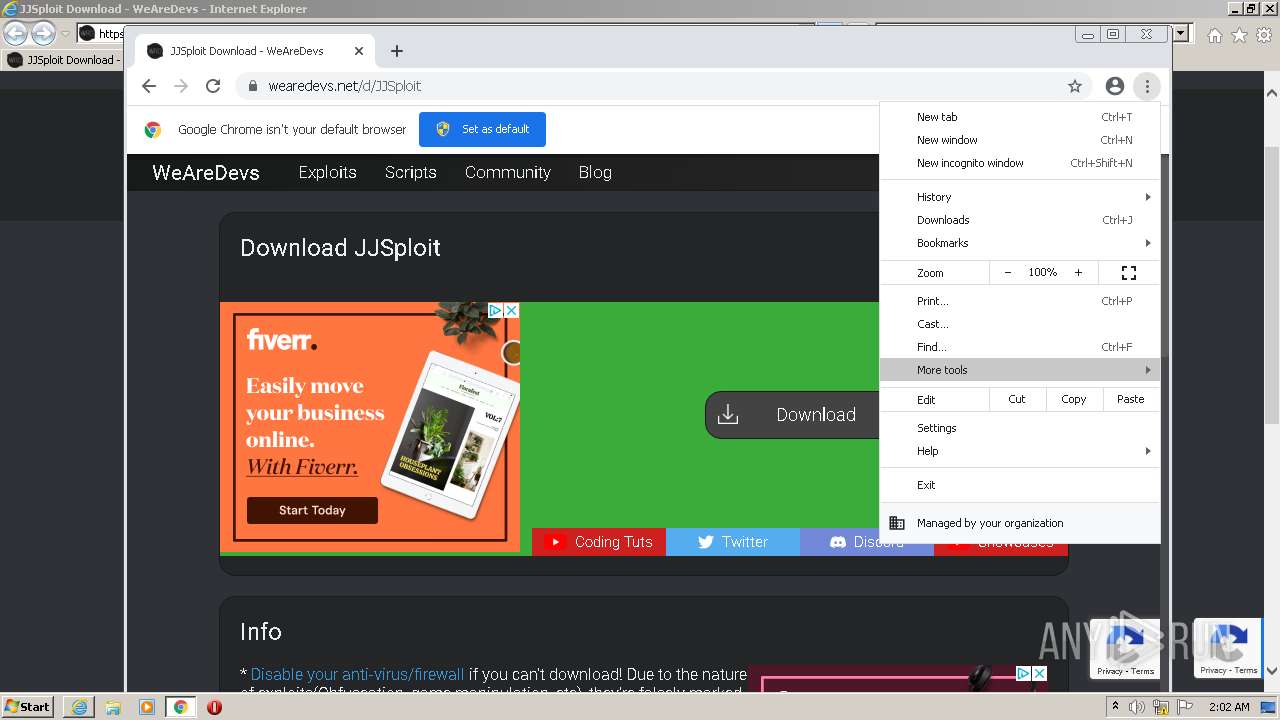Click clock showing 2:02 AM
This screenshot has height=720, width=1280.
tap(1228, 707)
